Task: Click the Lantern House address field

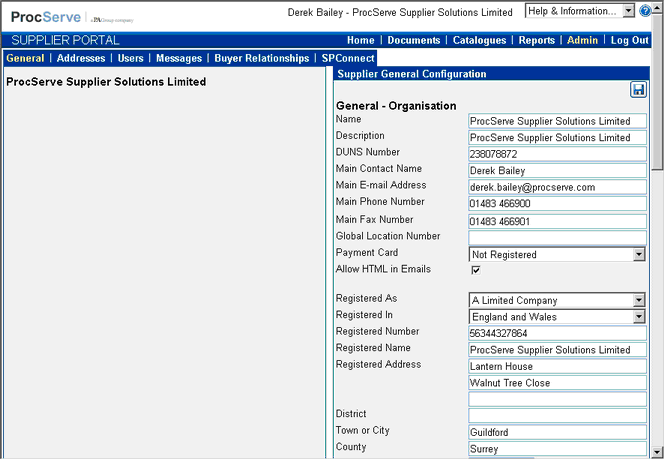Action: [557, 366]
